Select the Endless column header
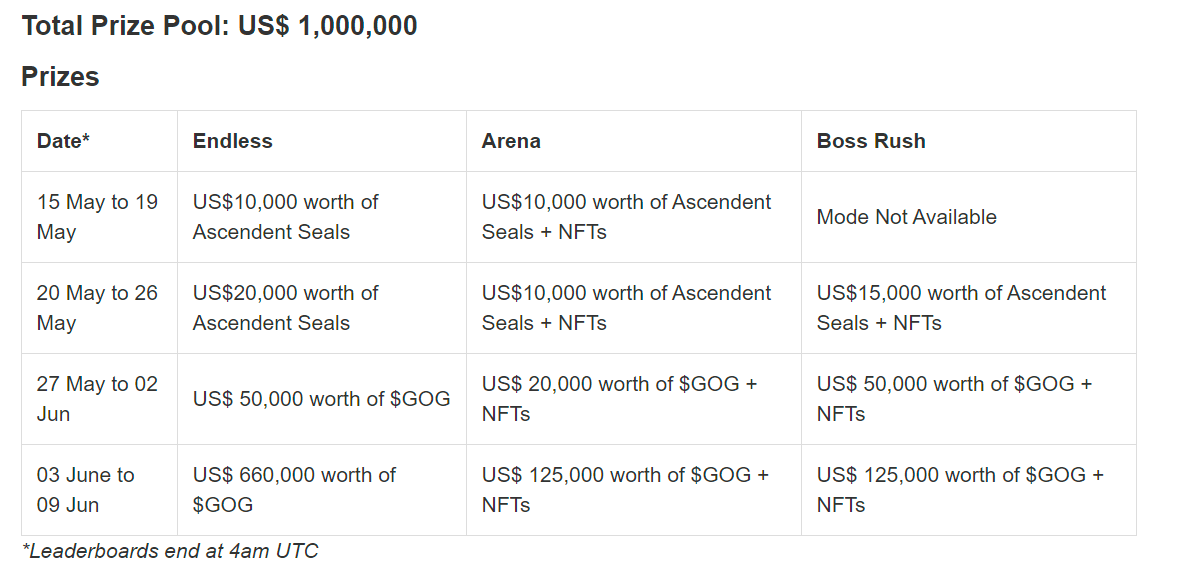This screenshot has width=1180, height=582. 232,141
